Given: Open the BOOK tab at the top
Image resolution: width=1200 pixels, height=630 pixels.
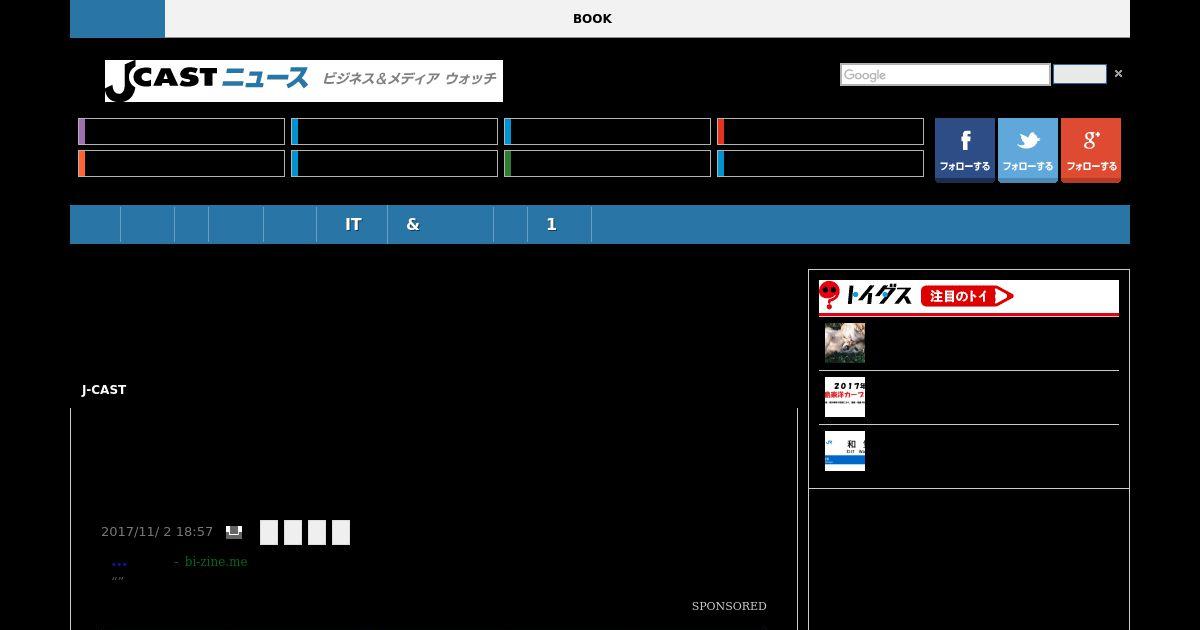Looking at the screenshot, I should pos(592,19).
